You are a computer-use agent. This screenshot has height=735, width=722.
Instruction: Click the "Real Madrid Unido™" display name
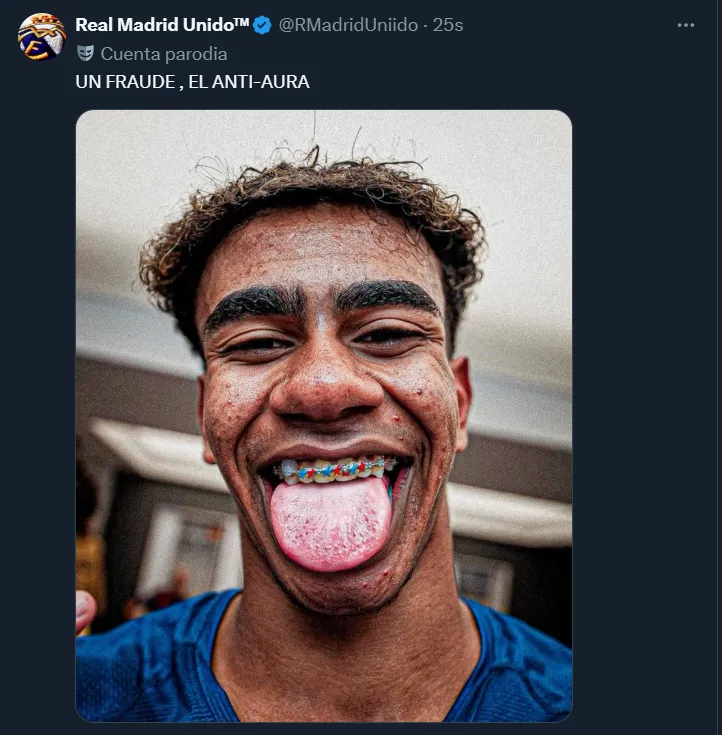click(x=162, y=26)
